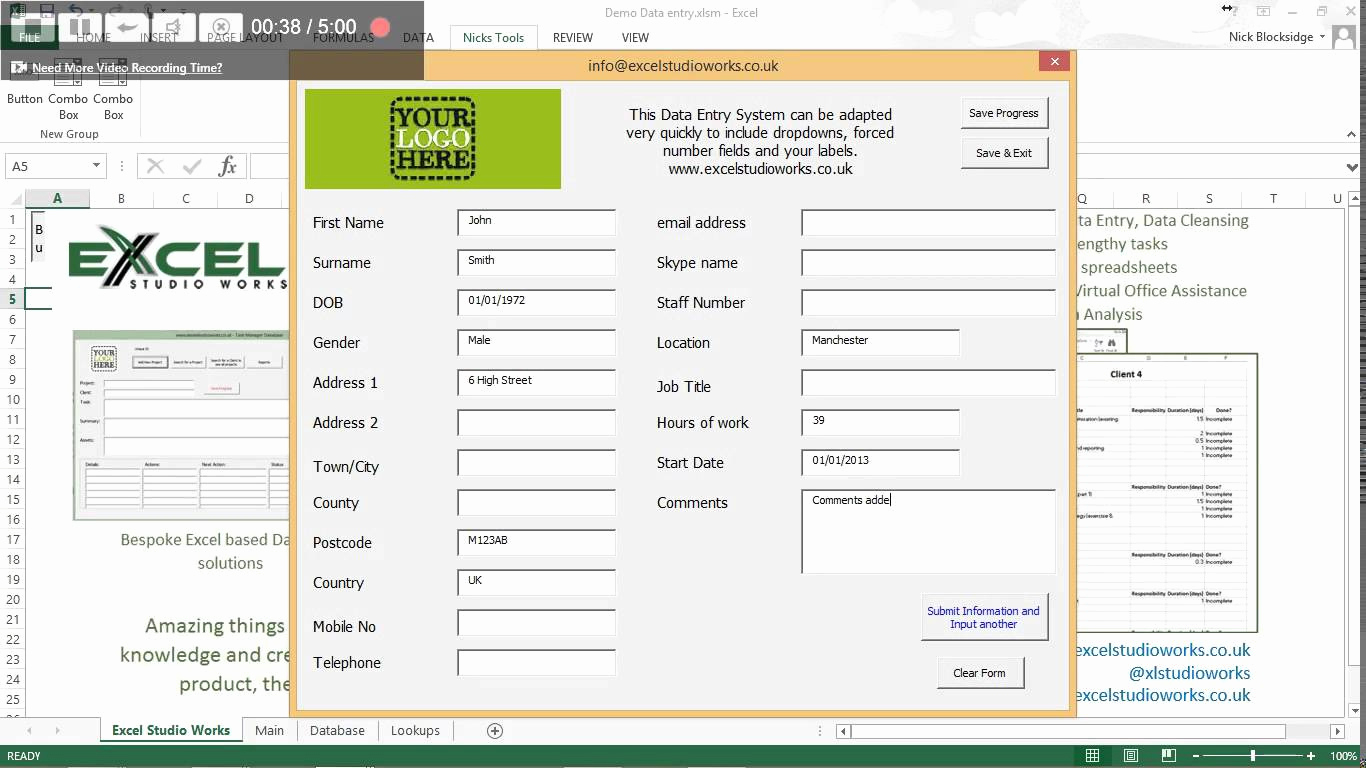Click inside the Comments text box
The image size is (1366, 768).
tap(928, 530)
